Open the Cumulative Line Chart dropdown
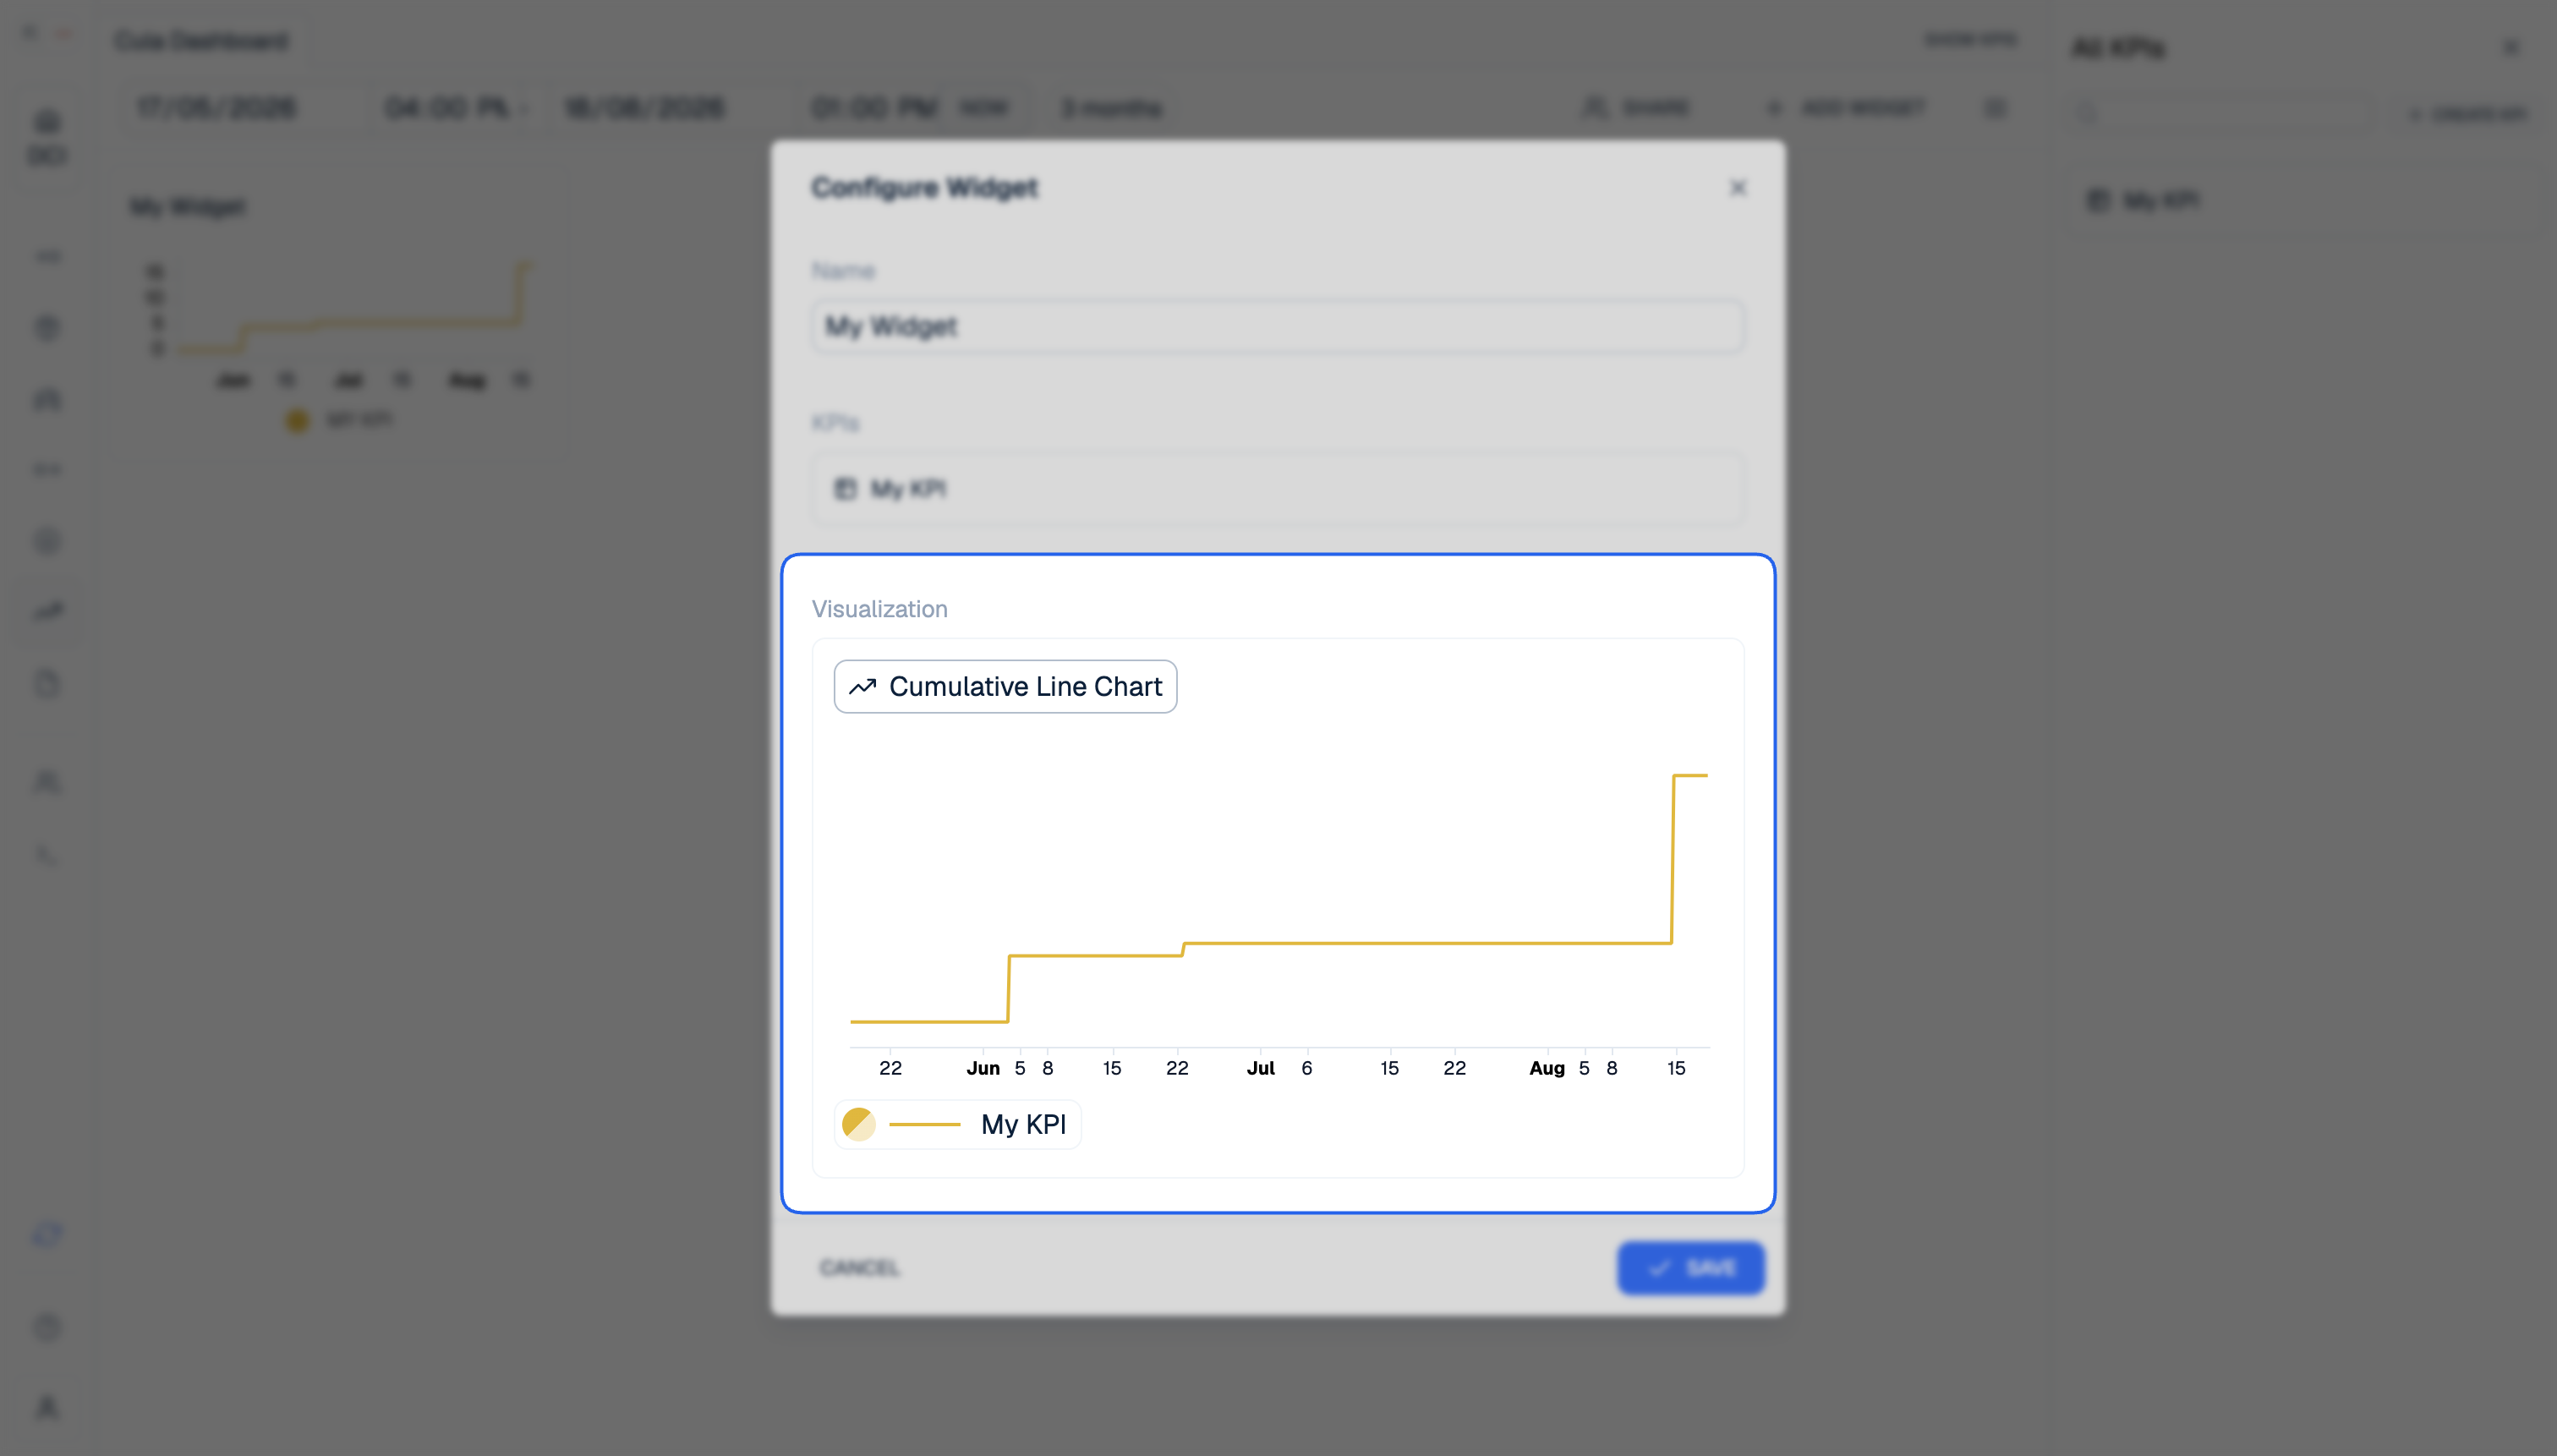The width and height of the screenshot is (2557, 1456). click(x=1005, y=686)
